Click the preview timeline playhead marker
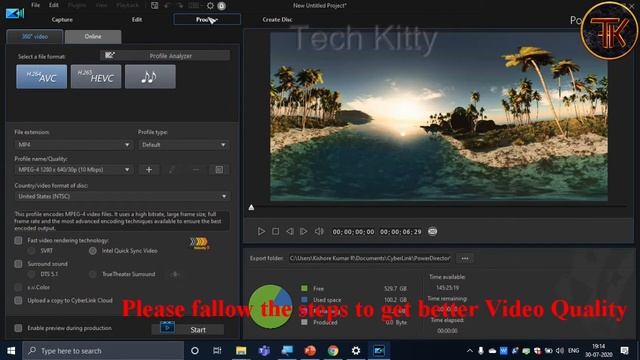Image resolution: width=640 pixels, height=360 pixels. pyautogui.click(x=251, y=207)
